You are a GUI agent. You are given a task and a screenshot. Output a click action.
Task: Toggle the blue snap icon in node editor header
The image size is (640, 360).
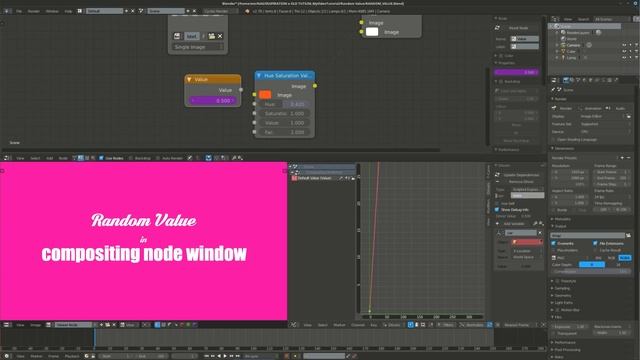click(209, 158)
